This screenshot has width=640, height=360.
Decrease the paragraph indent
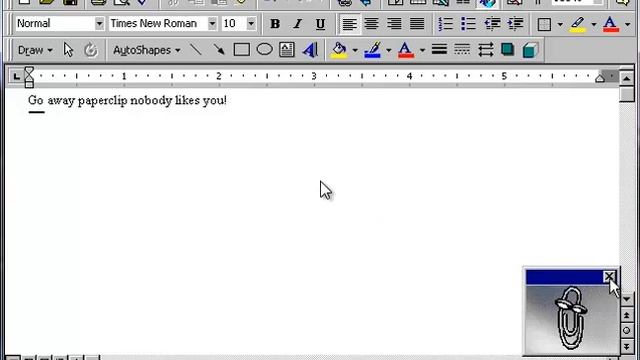click(492, 24)
